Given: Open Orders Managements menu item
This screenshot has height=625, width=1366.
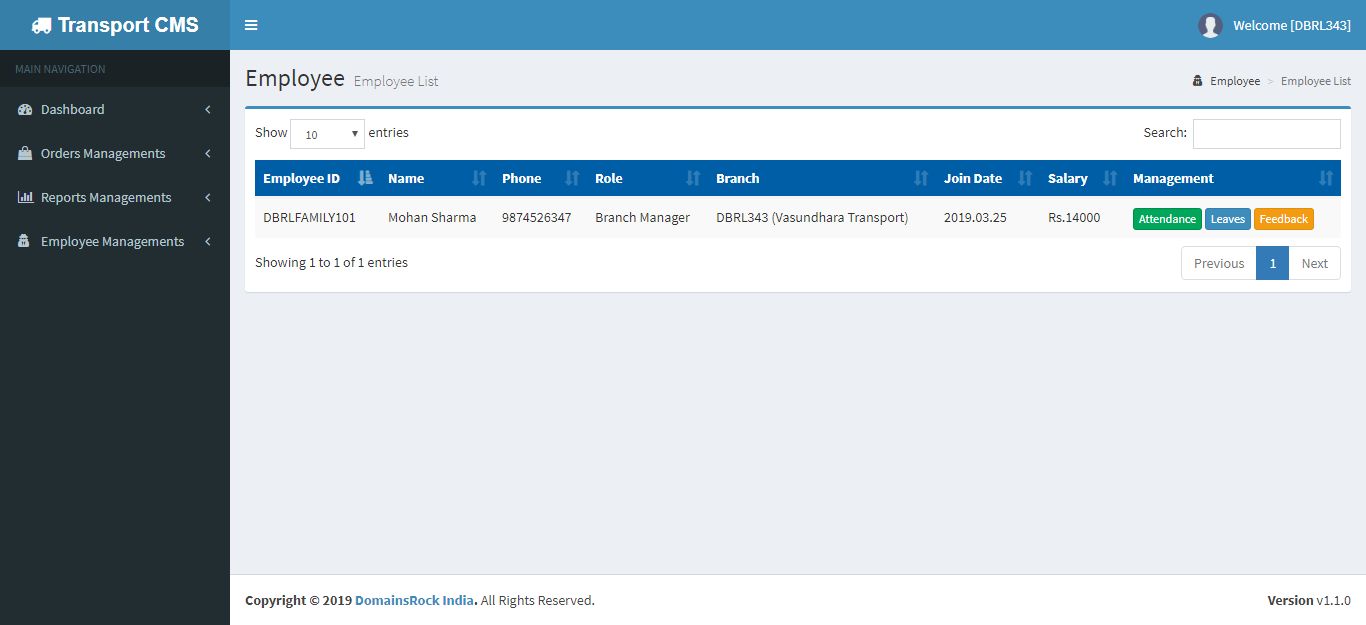Looking at the screenshot, I should pyautogui.click(x=115, y=153).
